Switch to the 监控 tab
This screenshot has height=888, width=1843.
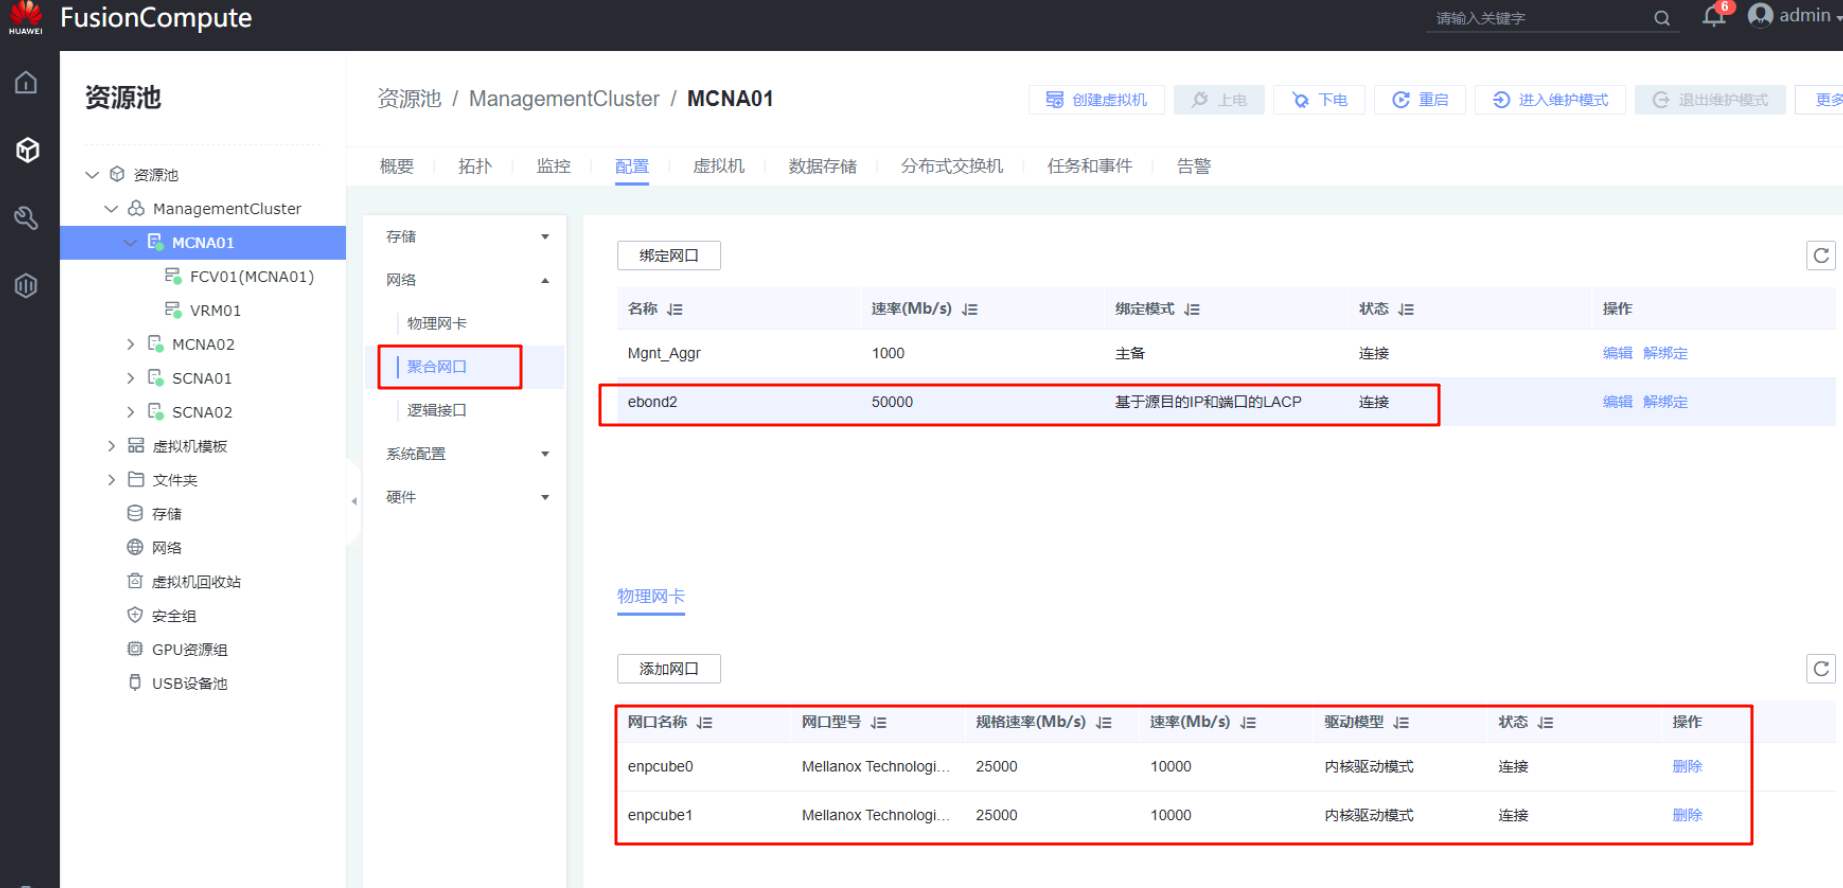[x=553, y=166]
